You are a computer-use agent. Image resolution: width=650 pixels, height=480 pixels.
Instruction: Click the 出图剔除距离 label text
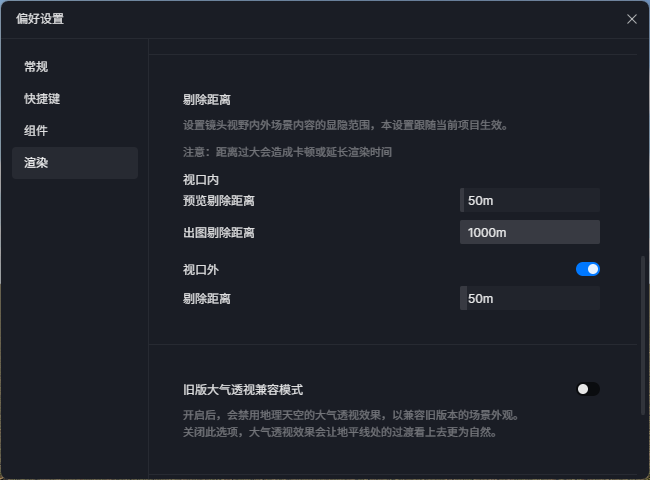coord(218,233)
